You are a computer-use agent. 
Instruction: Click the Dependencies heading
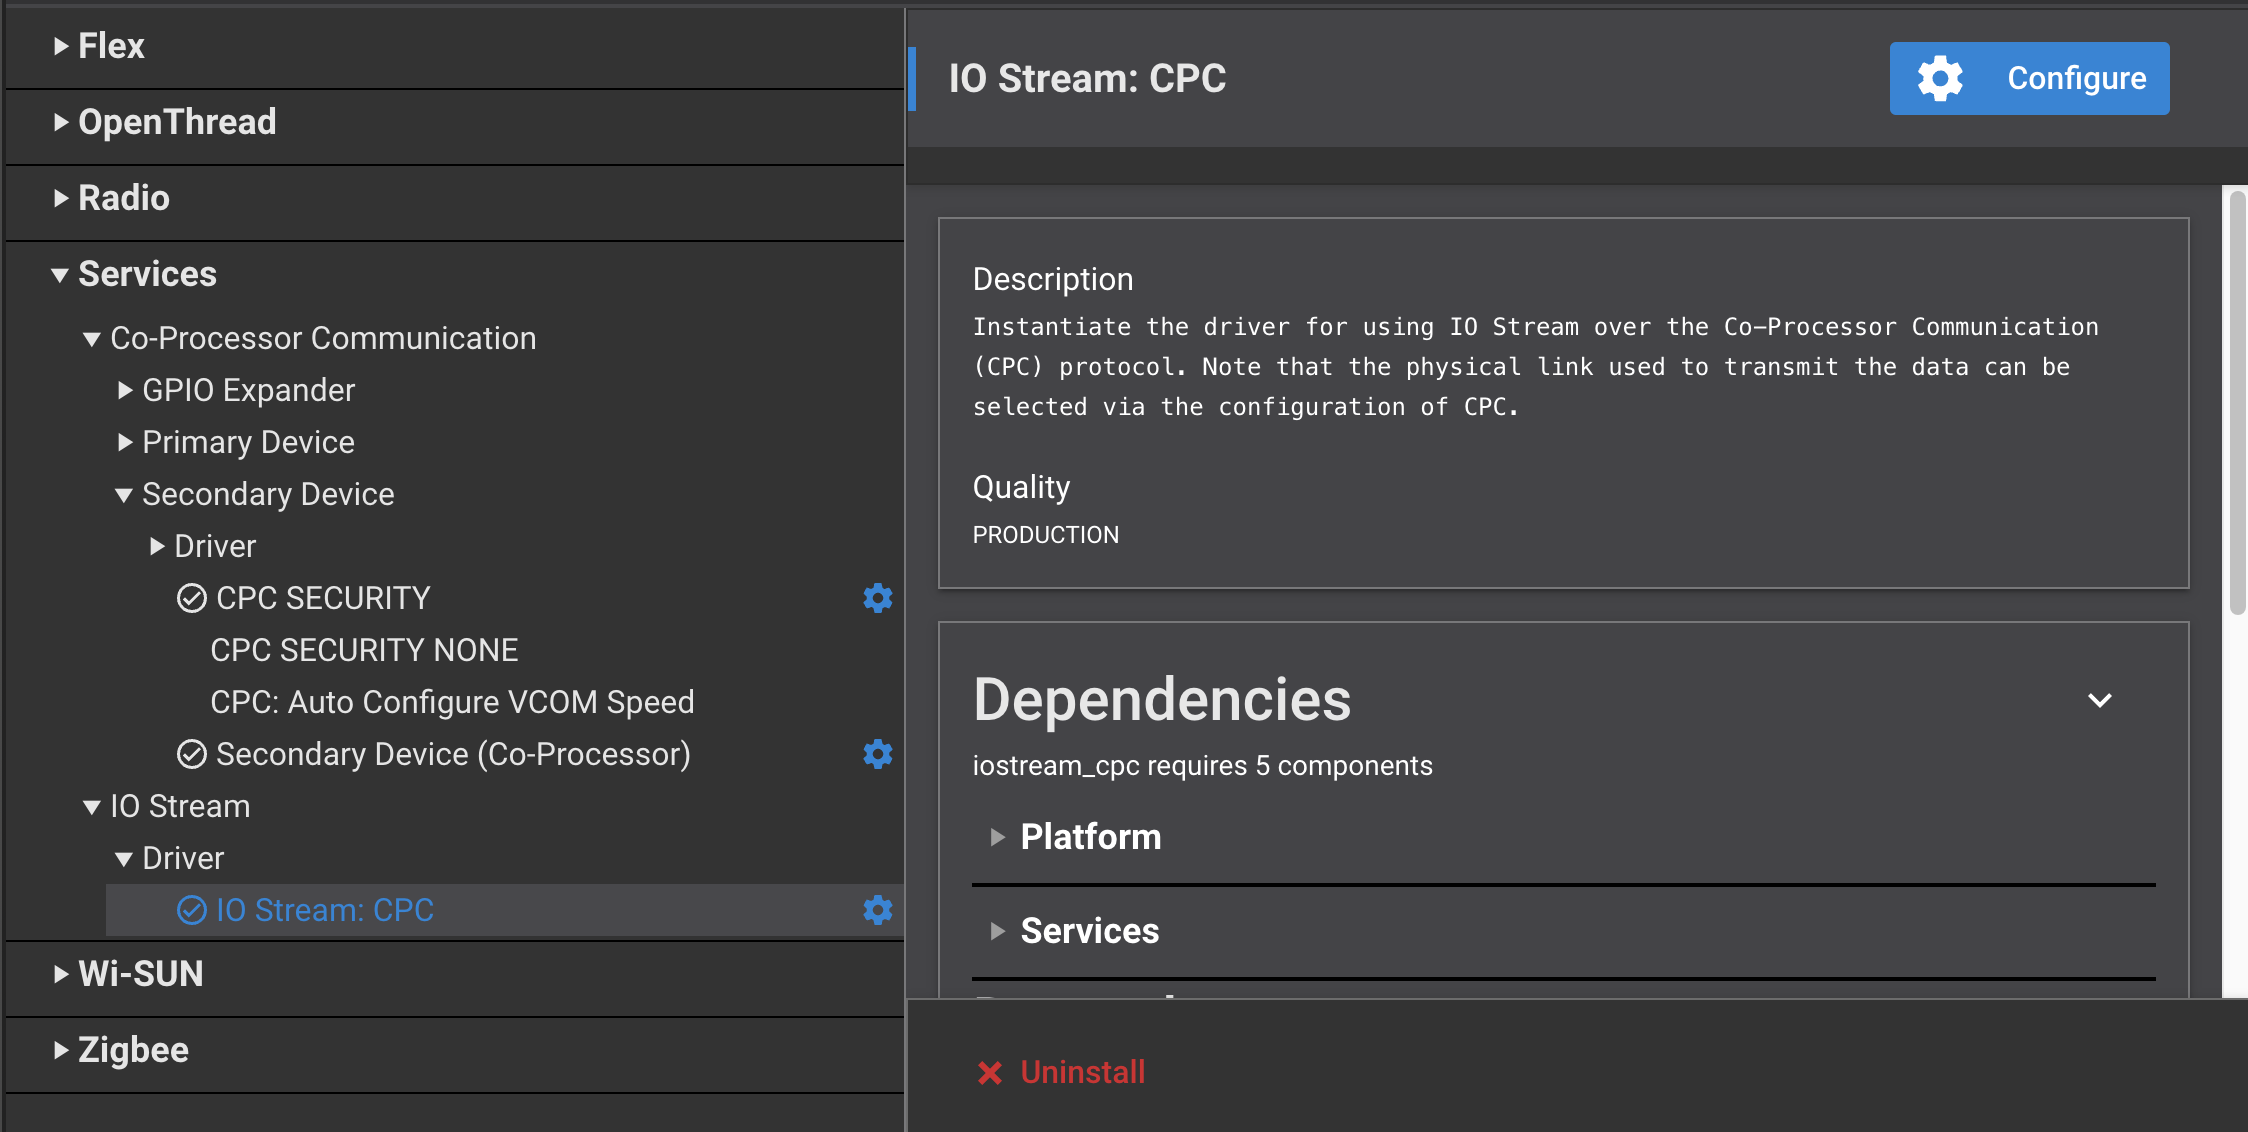coord(1162,698)
